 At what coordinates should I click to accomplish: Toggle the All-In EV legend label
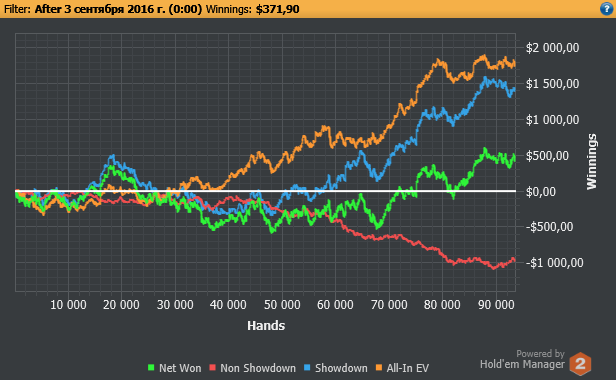pos(408,368)
